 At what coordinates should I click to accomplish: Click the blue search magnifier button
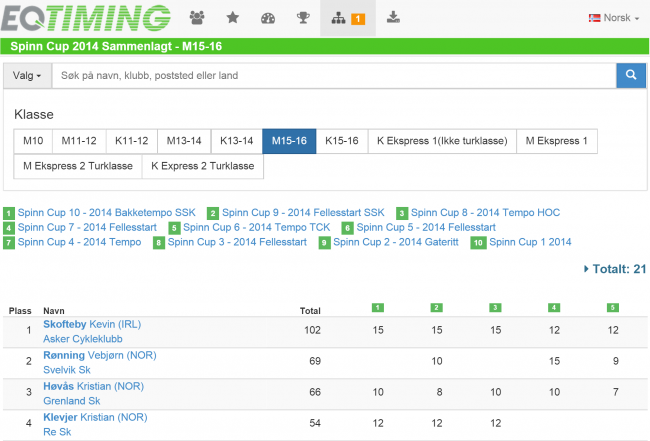pyautogui.click(x=631, y=75)
